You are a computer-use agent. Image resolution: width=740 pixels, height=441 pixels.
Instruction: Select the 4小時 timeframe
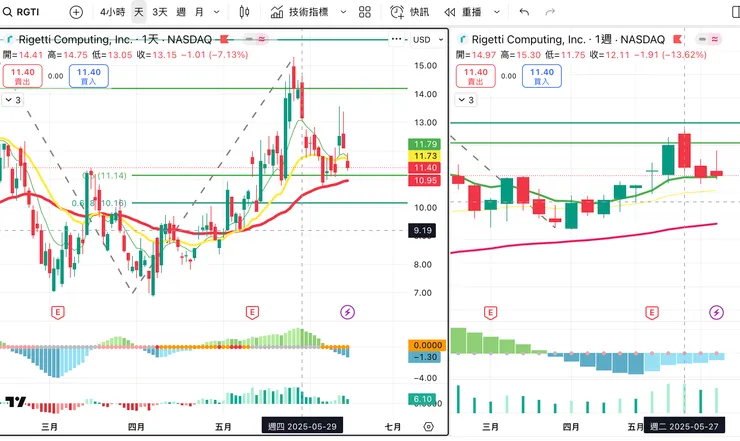click(x=112, y=12)
